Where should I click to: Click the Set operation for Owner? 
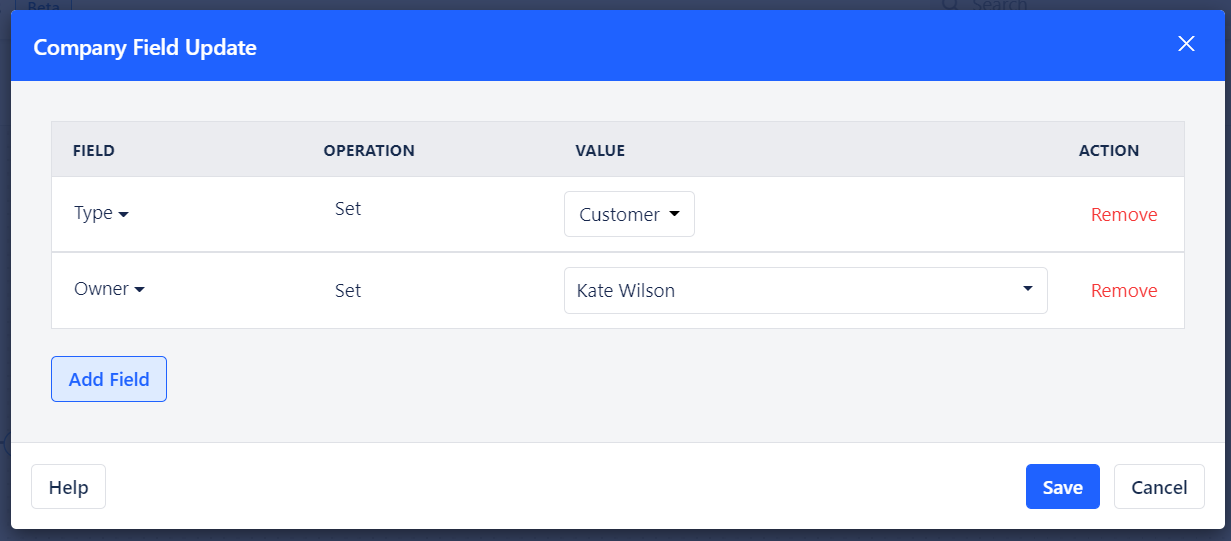pyautogui.click(x=348, y=291)
